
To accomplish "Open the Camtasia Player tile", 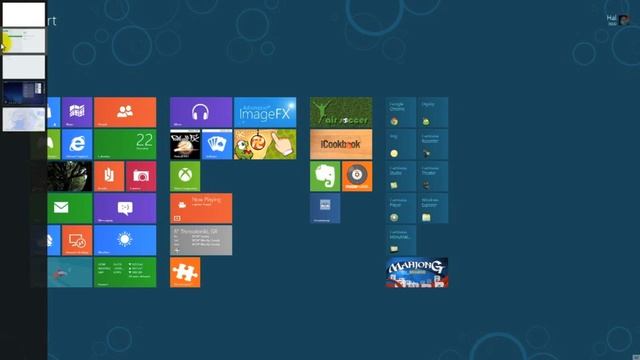I will 401,208.
